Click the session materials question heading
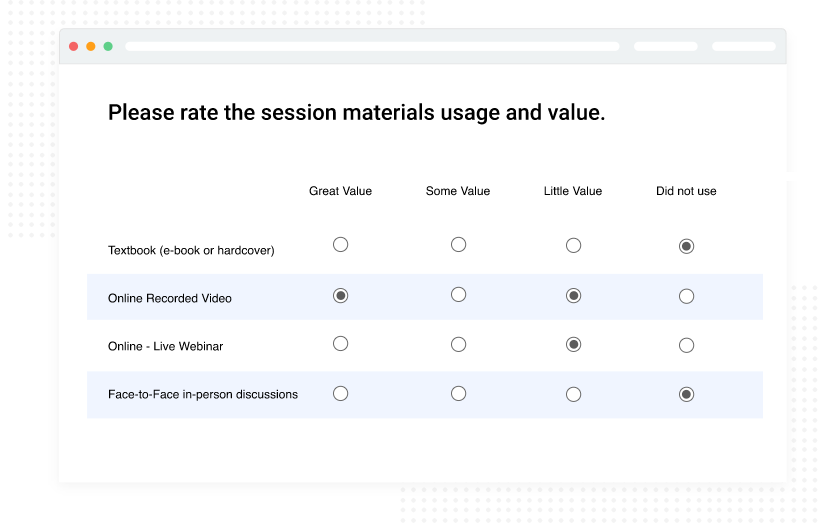The height and width of the screenshot is (523, 818). (356, 113)
